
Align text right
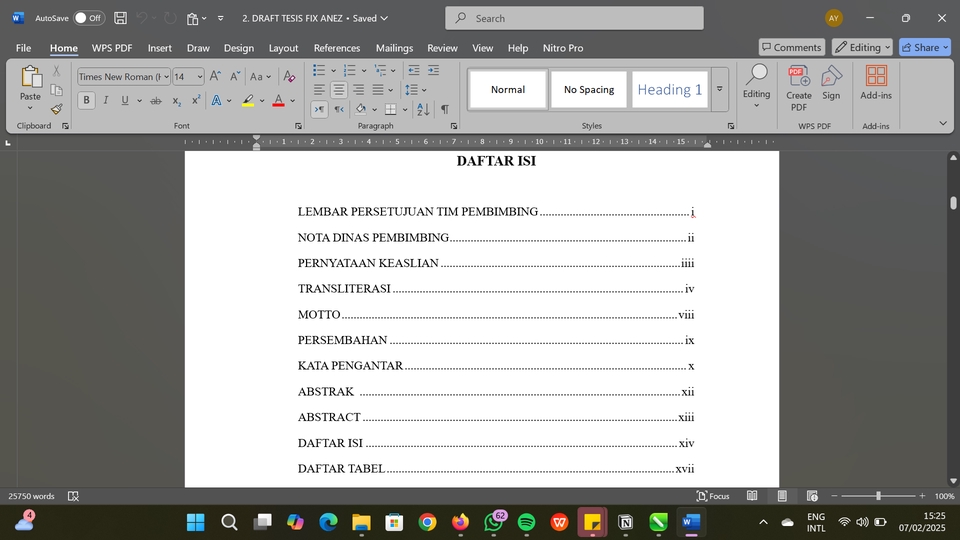(359, 90)
